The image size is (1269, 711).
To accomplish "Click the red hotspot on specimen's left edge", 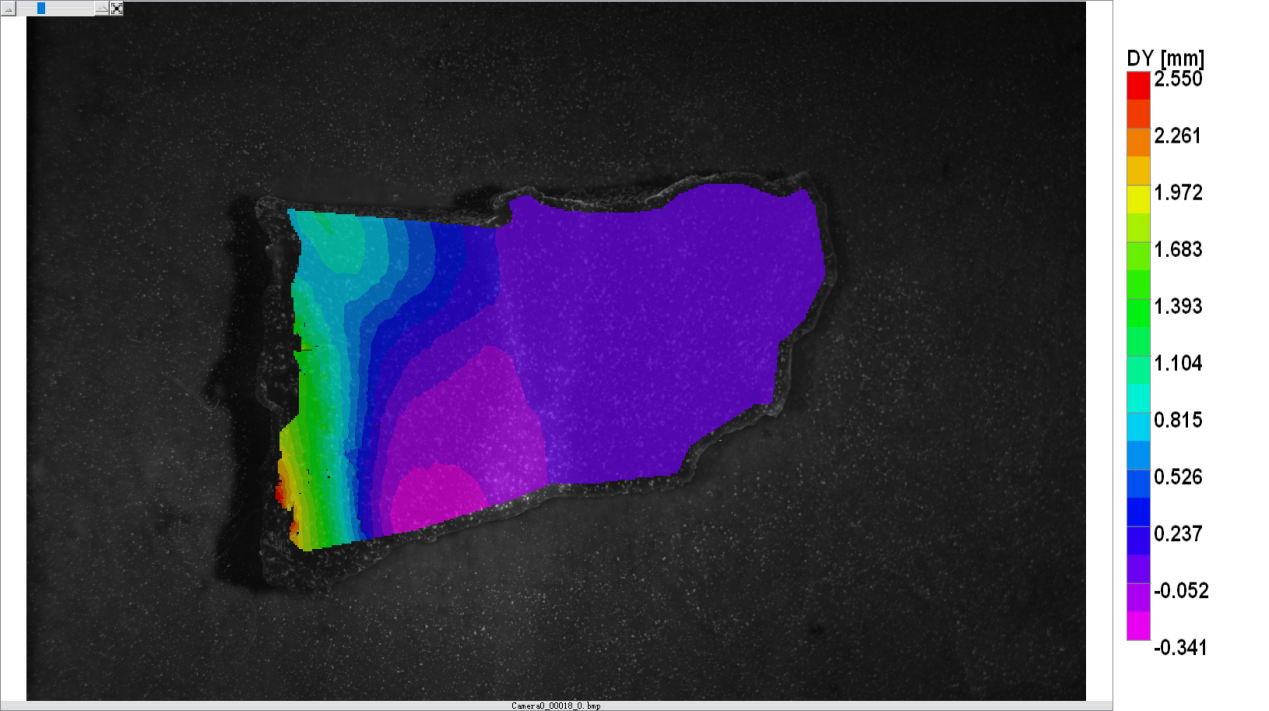I will click(x=279, y=493).
